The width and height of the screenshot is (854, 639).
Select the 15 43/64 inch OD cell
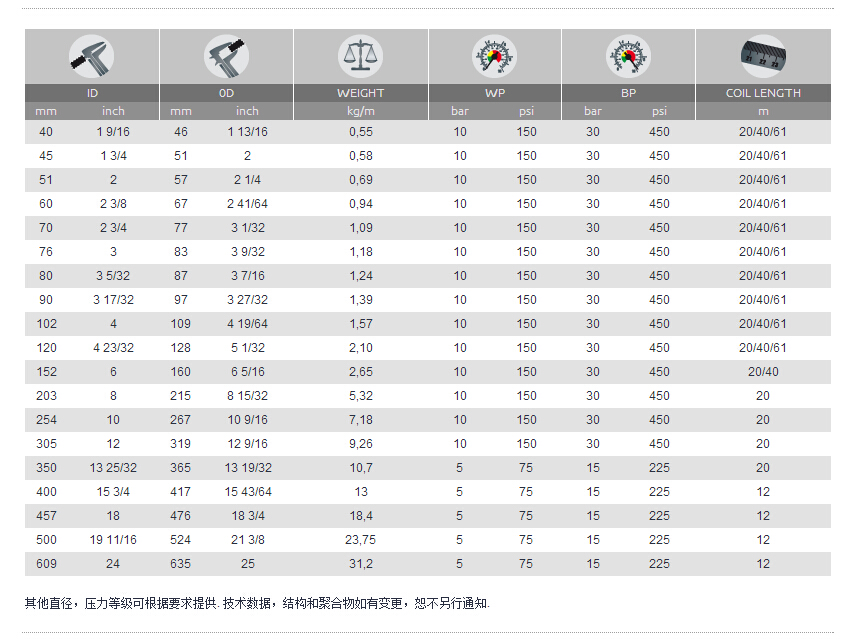coord(247,492)
